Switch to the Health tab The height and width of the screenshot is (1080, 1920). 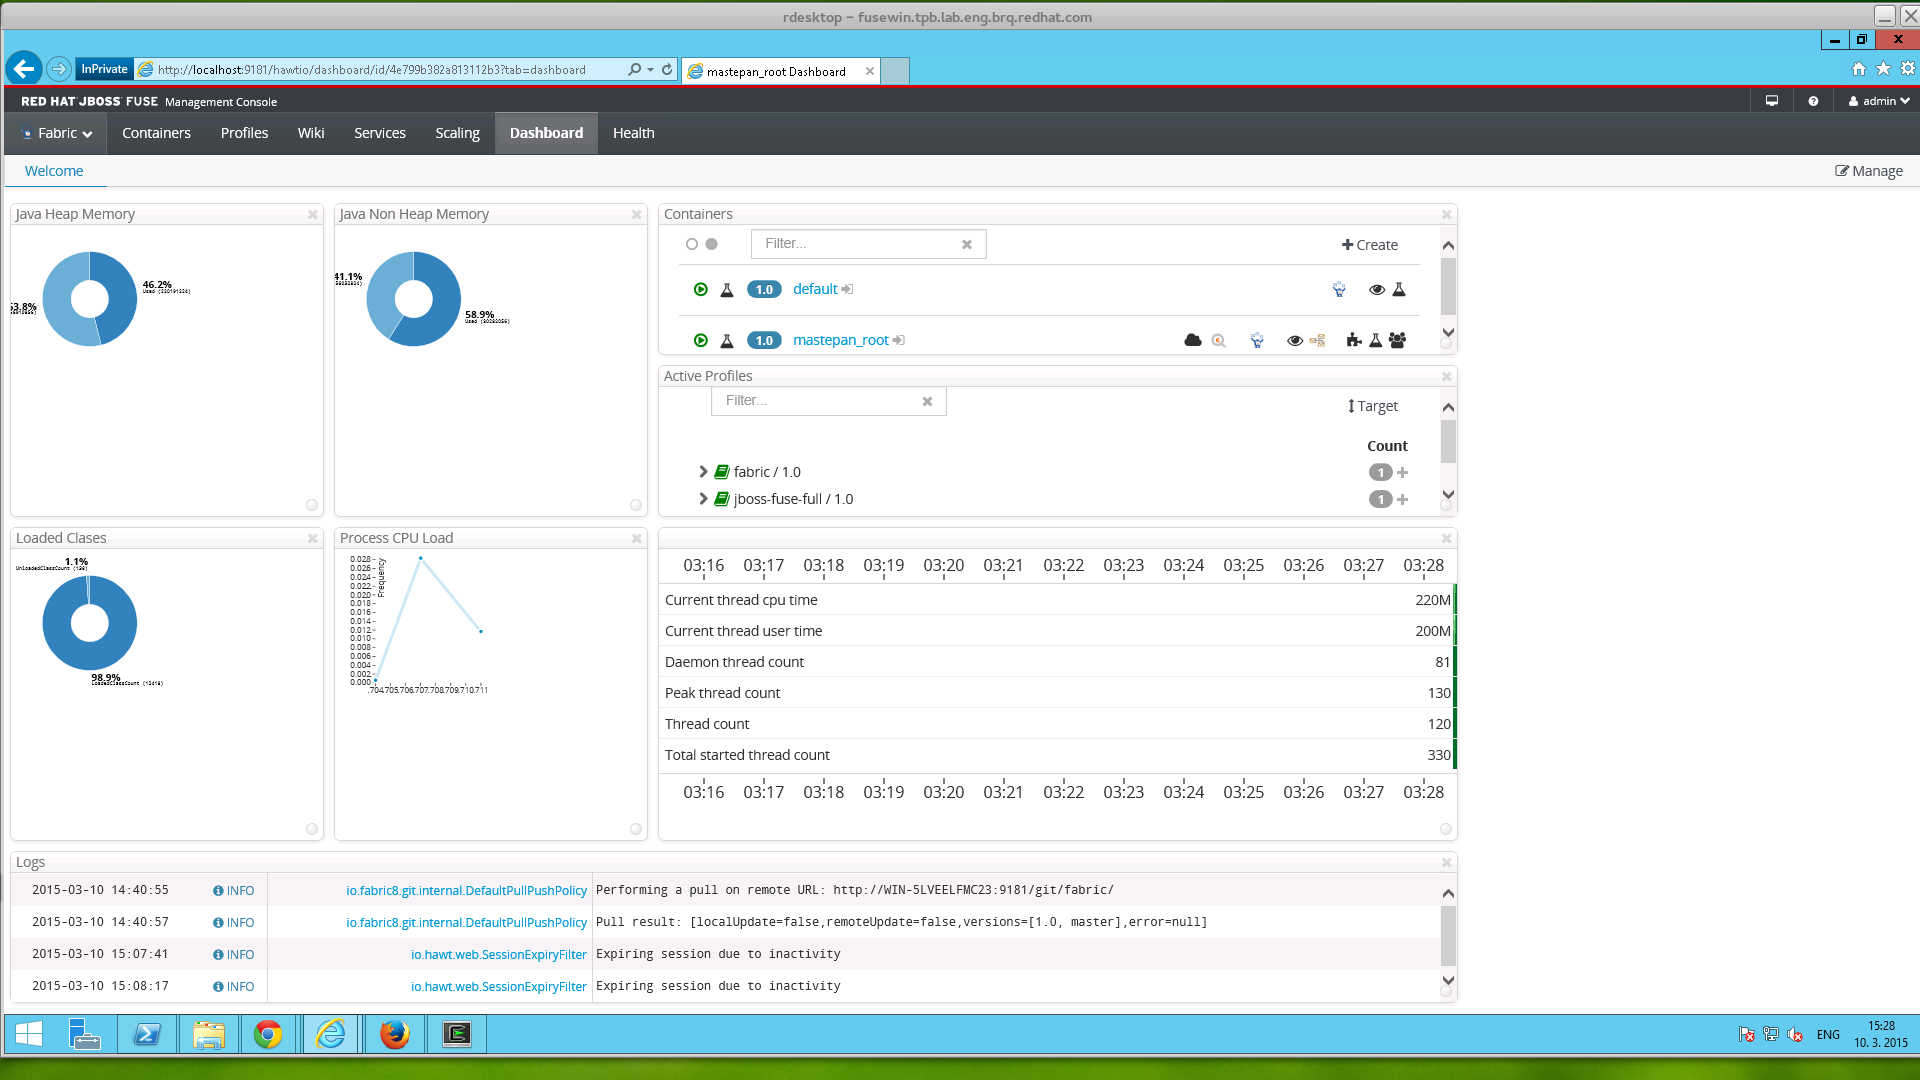coord(633,133)
